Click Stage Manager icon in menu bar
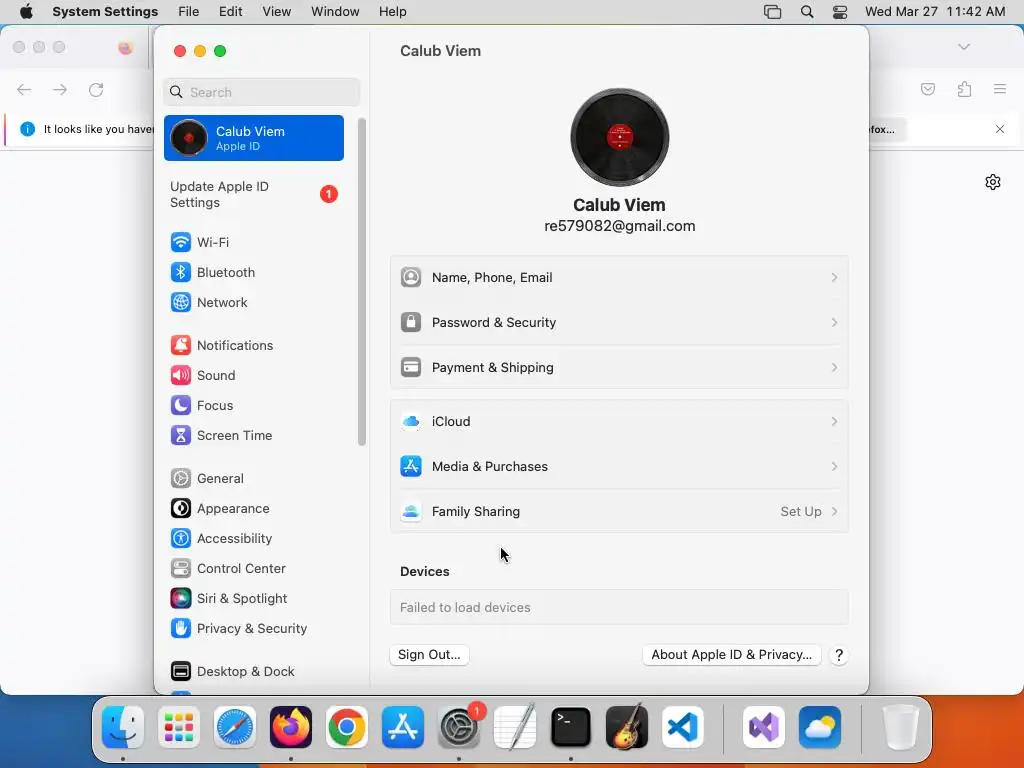The height and width of the screenshot is (768, 1024). 773,12
